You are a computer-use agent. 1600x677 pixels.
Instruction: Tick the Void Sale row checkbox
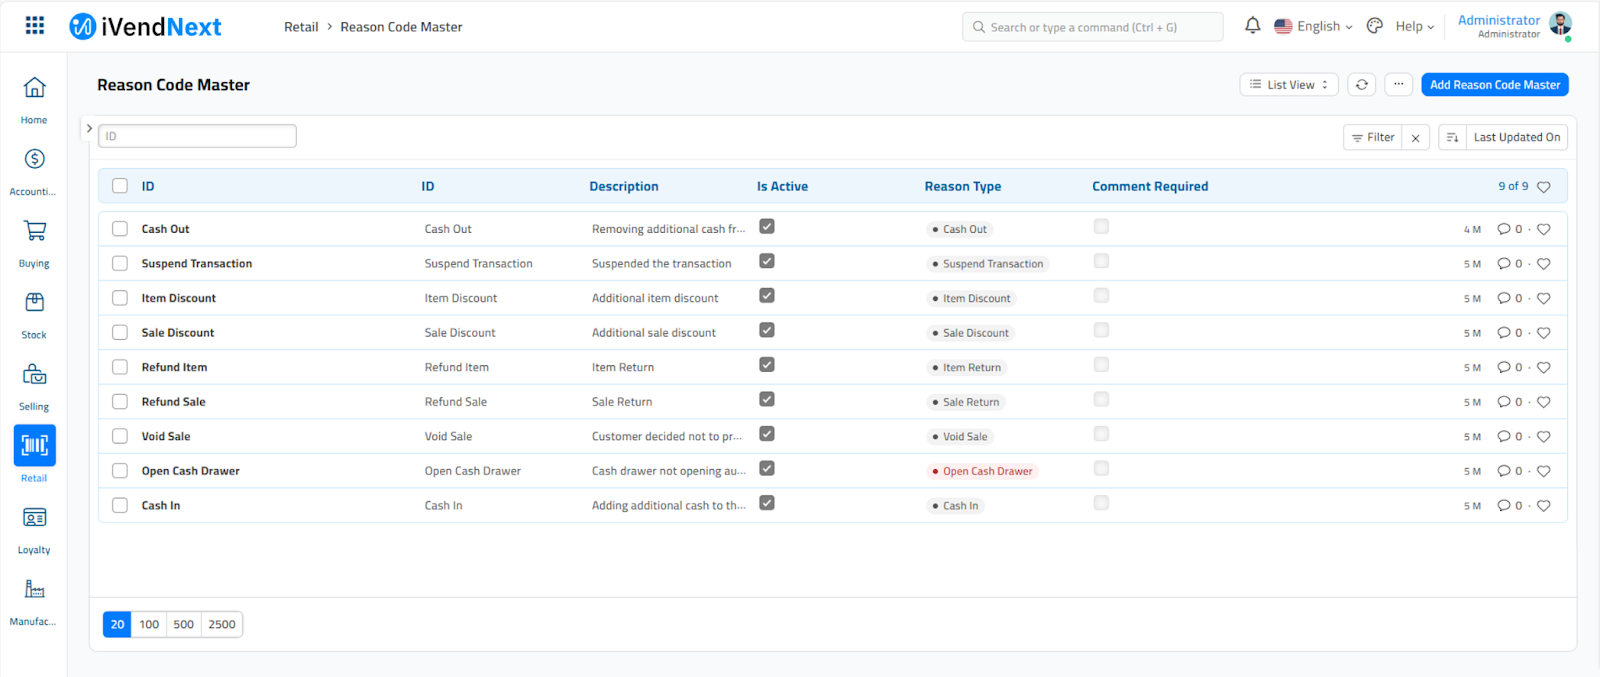[x=120, y=436]
